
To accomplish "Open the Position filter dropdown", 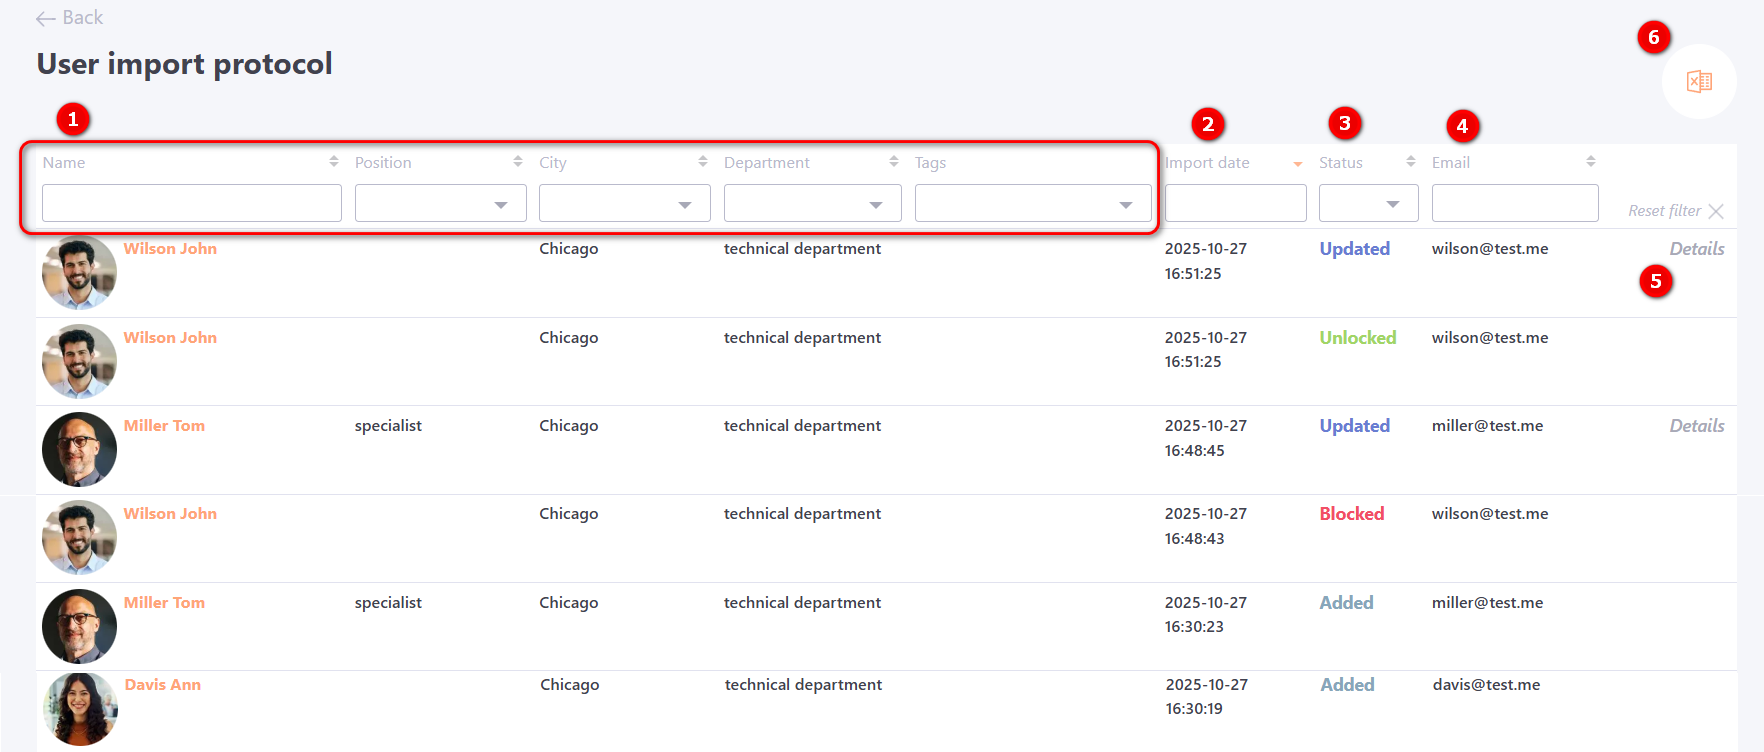I will point(440,204).
